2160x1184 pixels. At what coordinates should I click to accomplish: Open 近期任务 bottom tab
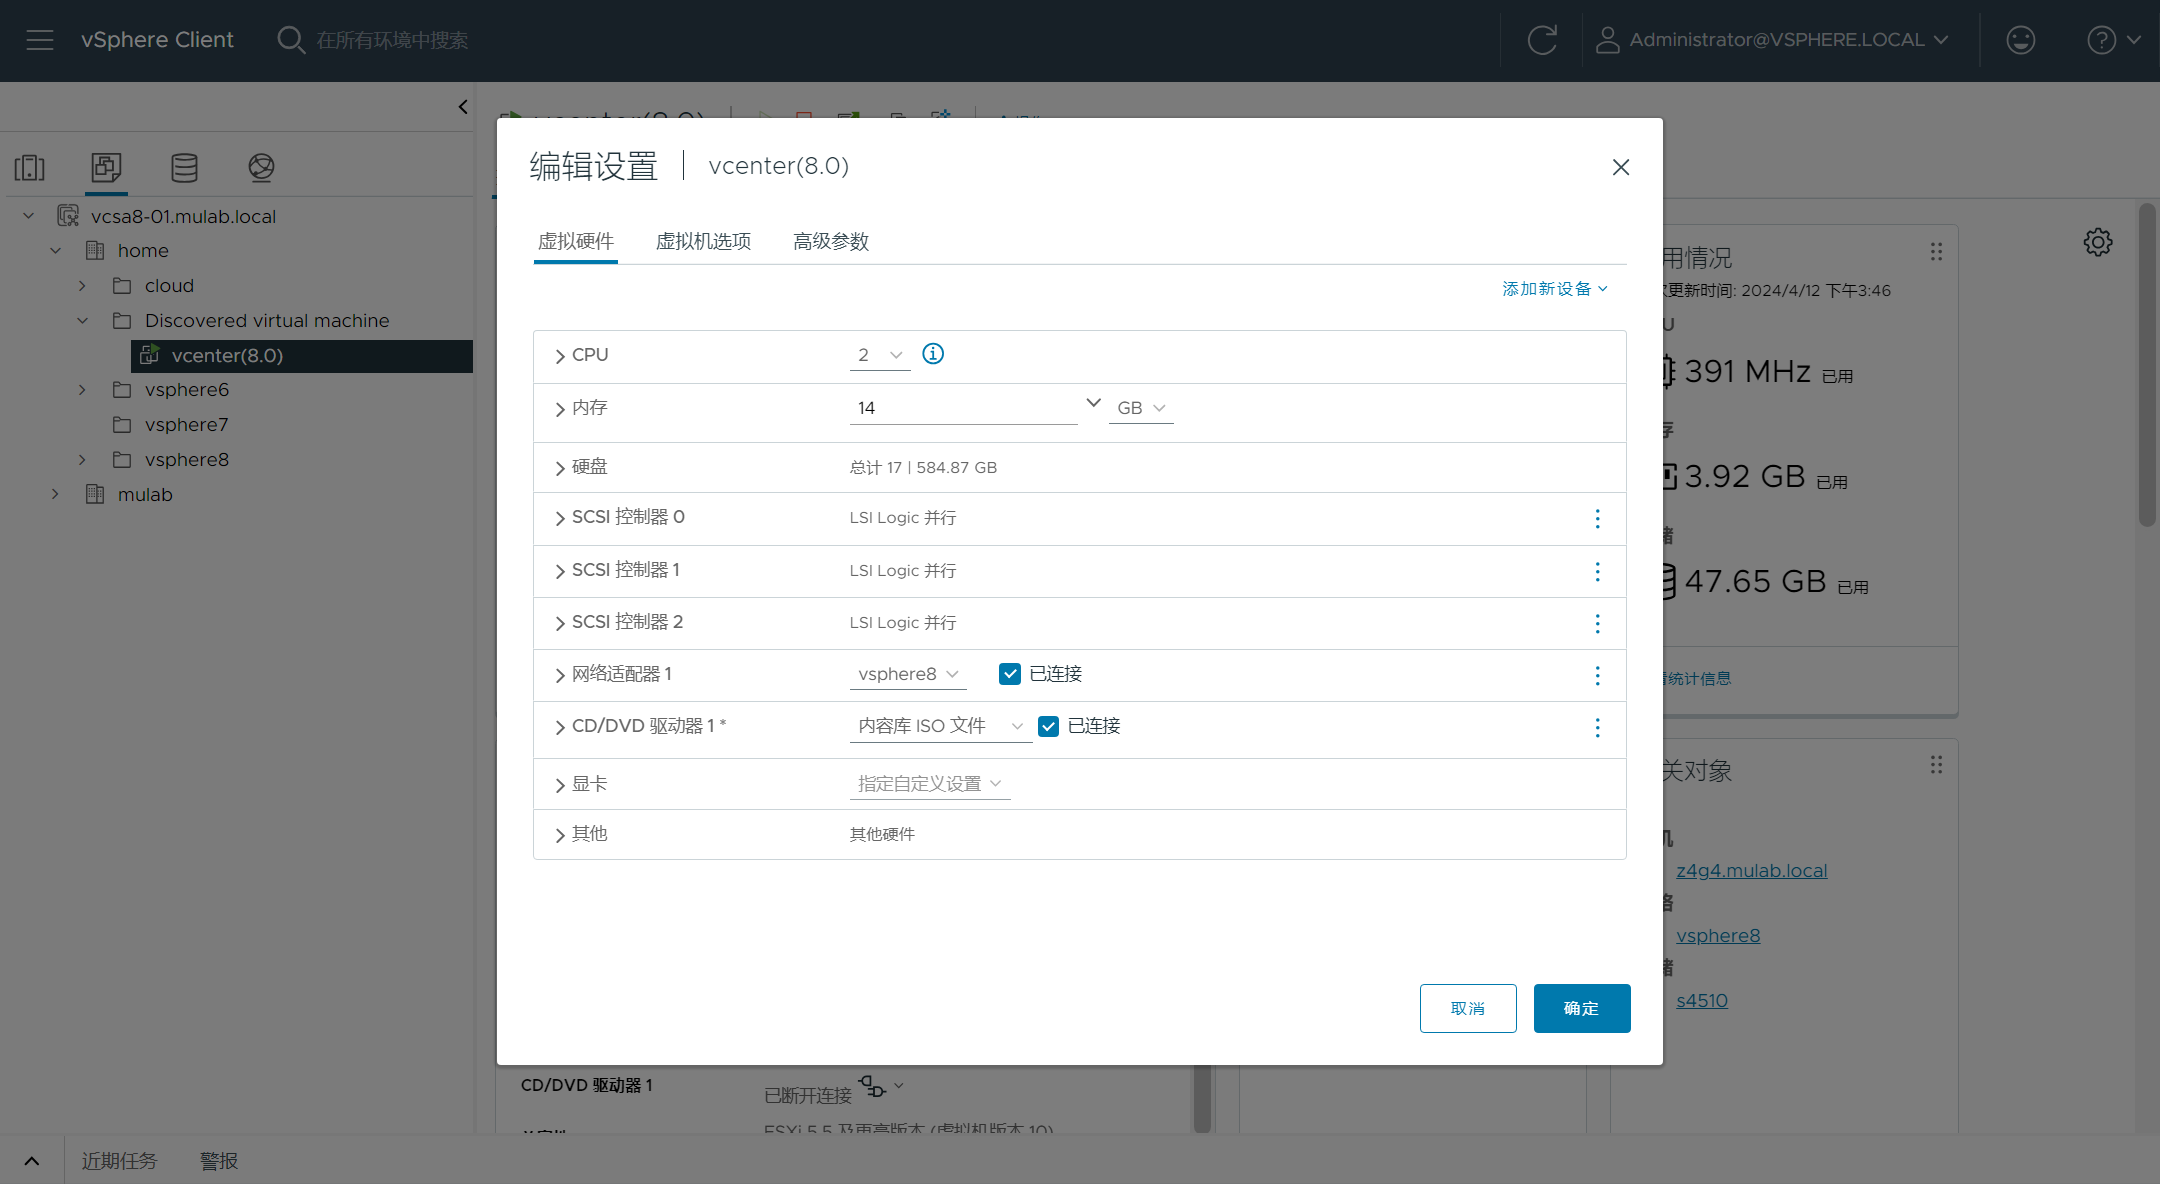point(119,1161)
